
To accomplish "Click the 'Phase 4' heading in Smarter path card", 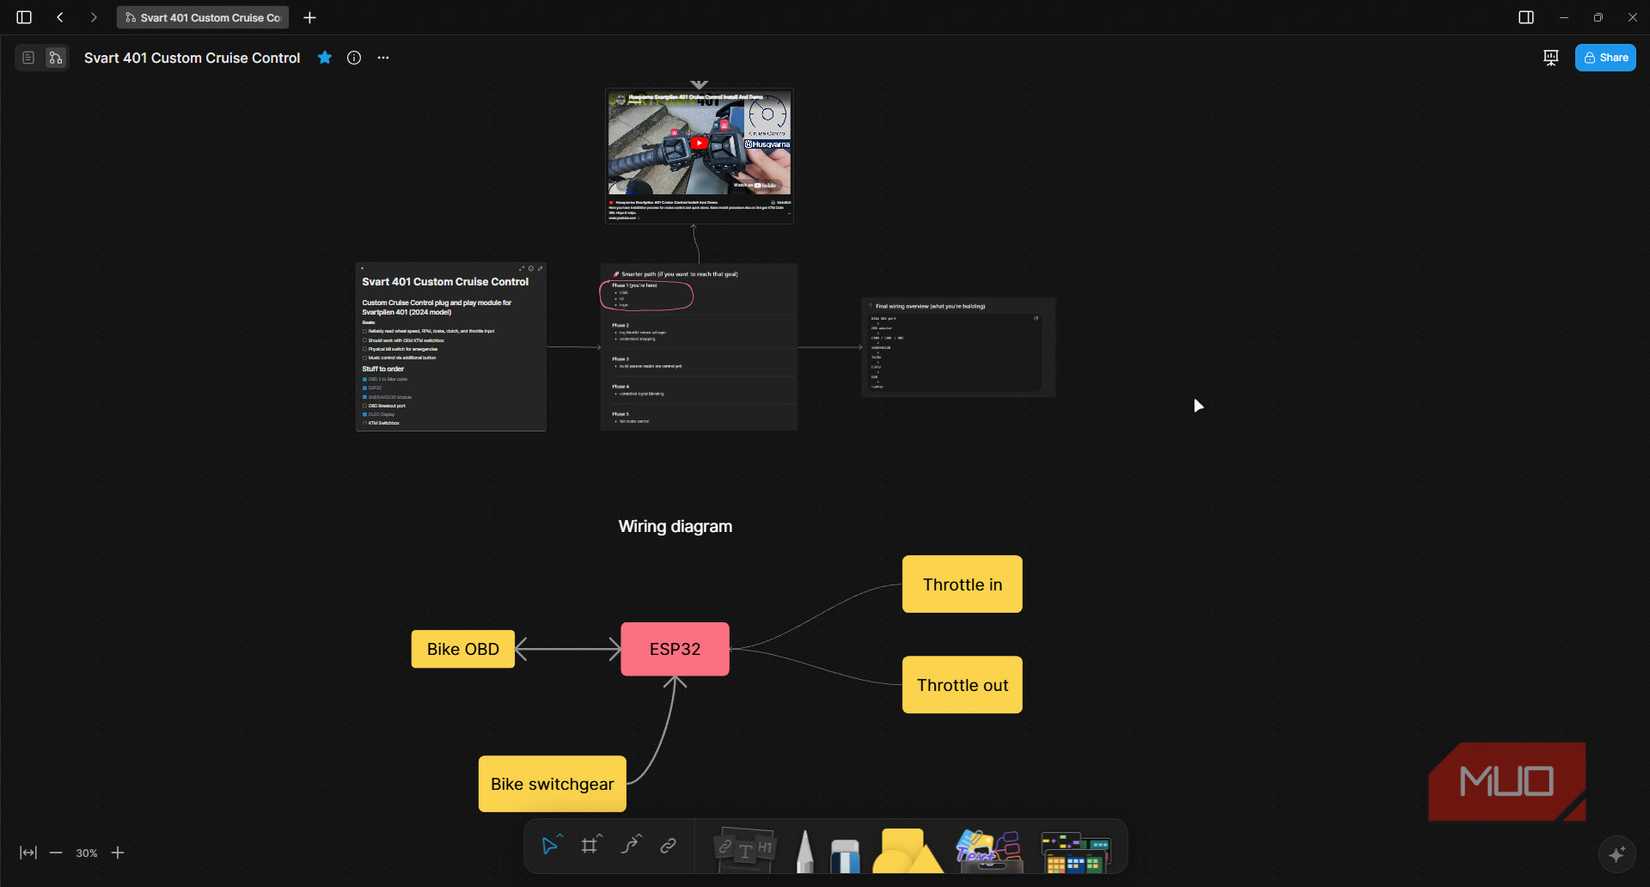I will click(x=620, y=386).
